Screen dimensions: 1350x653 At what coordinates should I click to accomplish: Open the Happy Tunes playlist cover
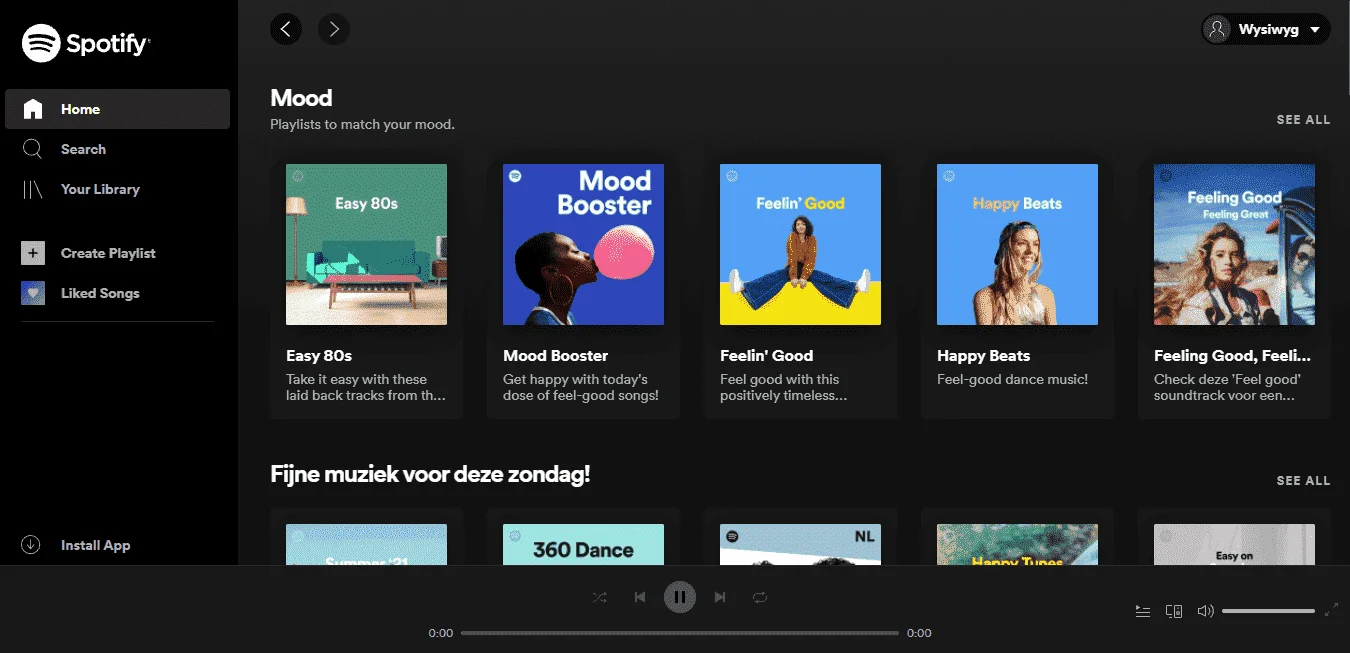1017,545
